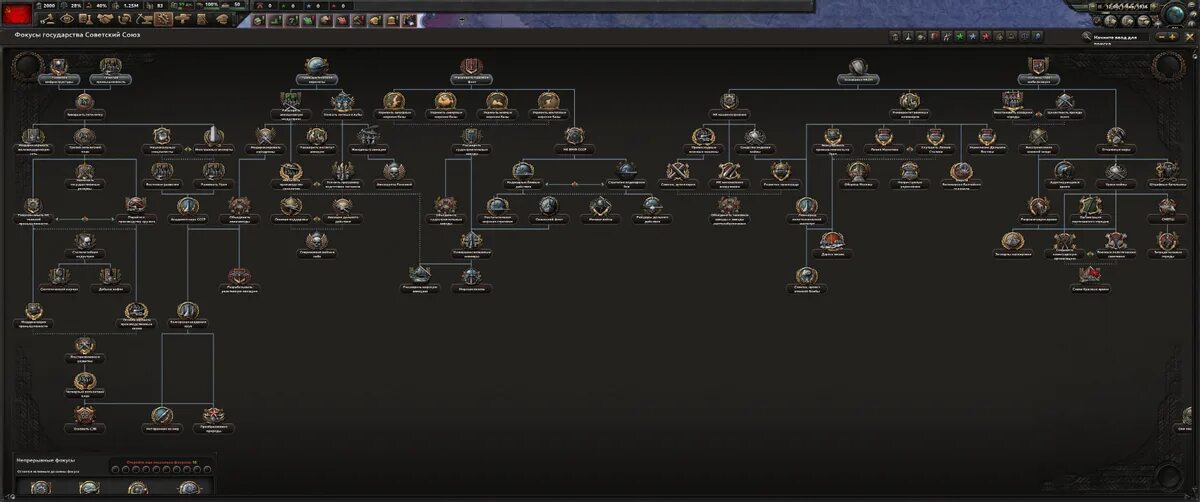Screen dimensions: 1200x502
Task: Select the Оборона Москвы focus
Action: [859, 176]
